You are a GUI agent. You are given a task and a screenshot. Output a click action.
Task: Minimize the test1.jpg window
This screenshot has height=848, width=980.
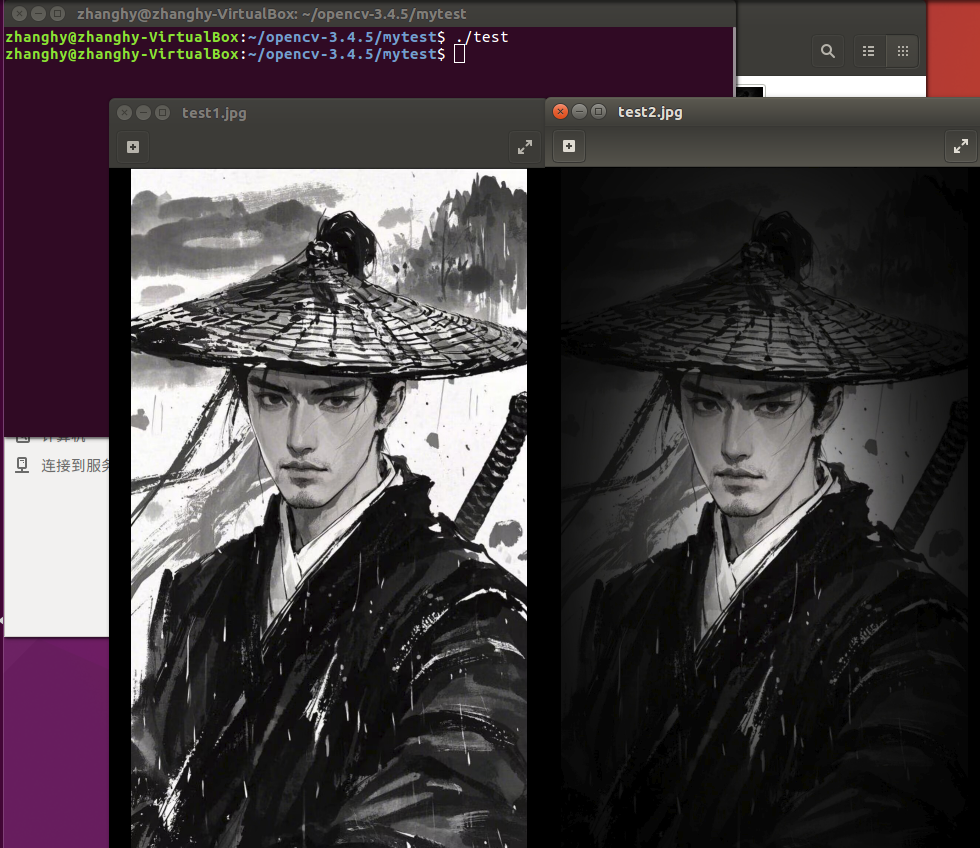[143, 112]
